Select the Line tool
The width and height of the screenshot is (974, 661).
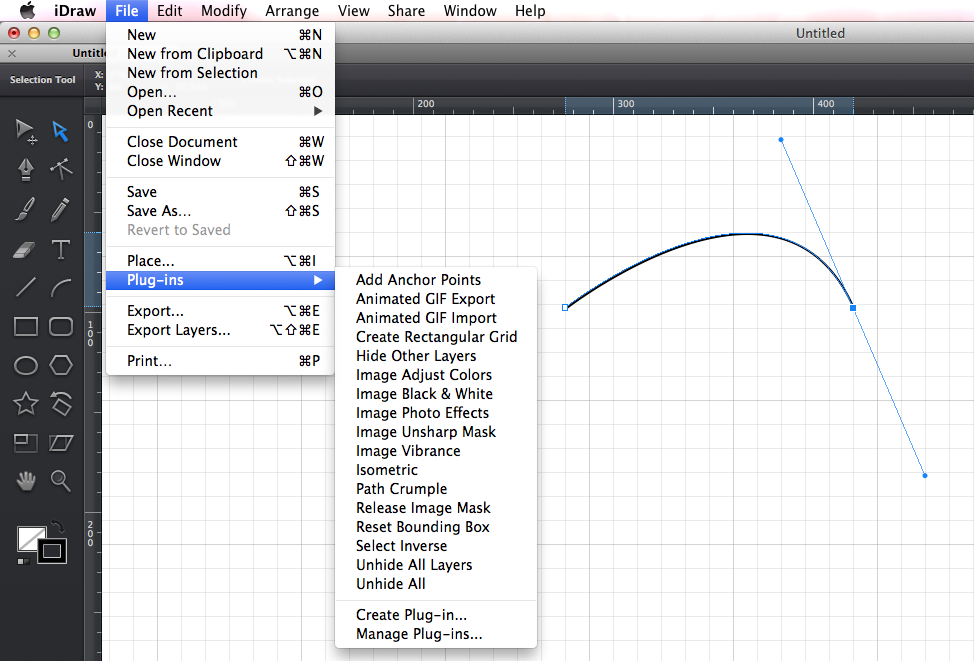[25, 288]
